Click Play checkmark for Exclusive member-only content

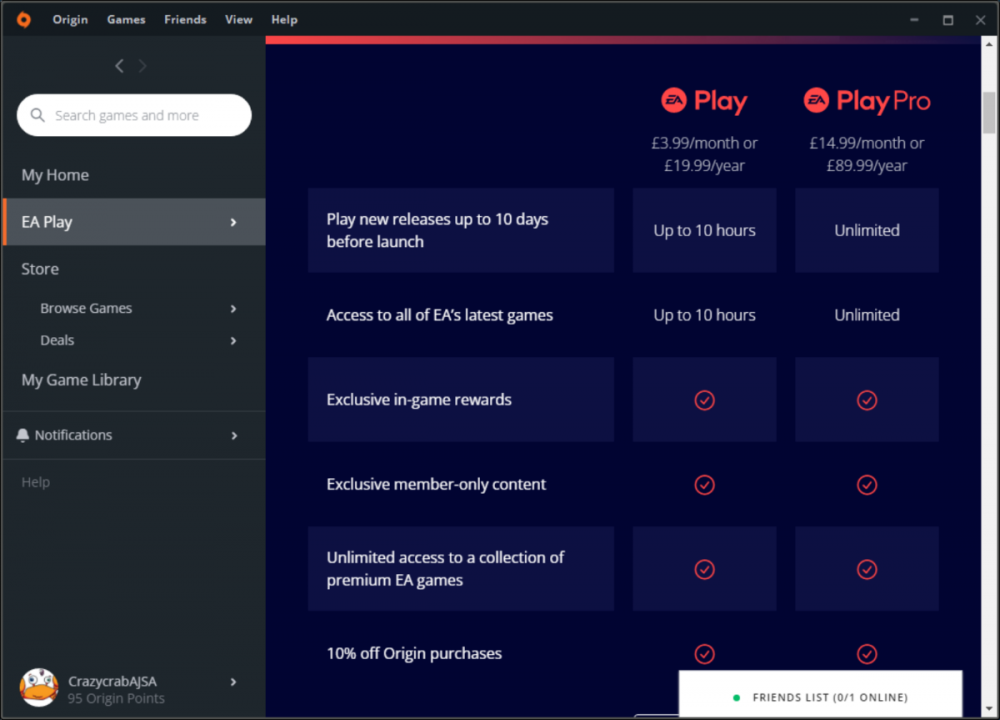click(704, 485)
